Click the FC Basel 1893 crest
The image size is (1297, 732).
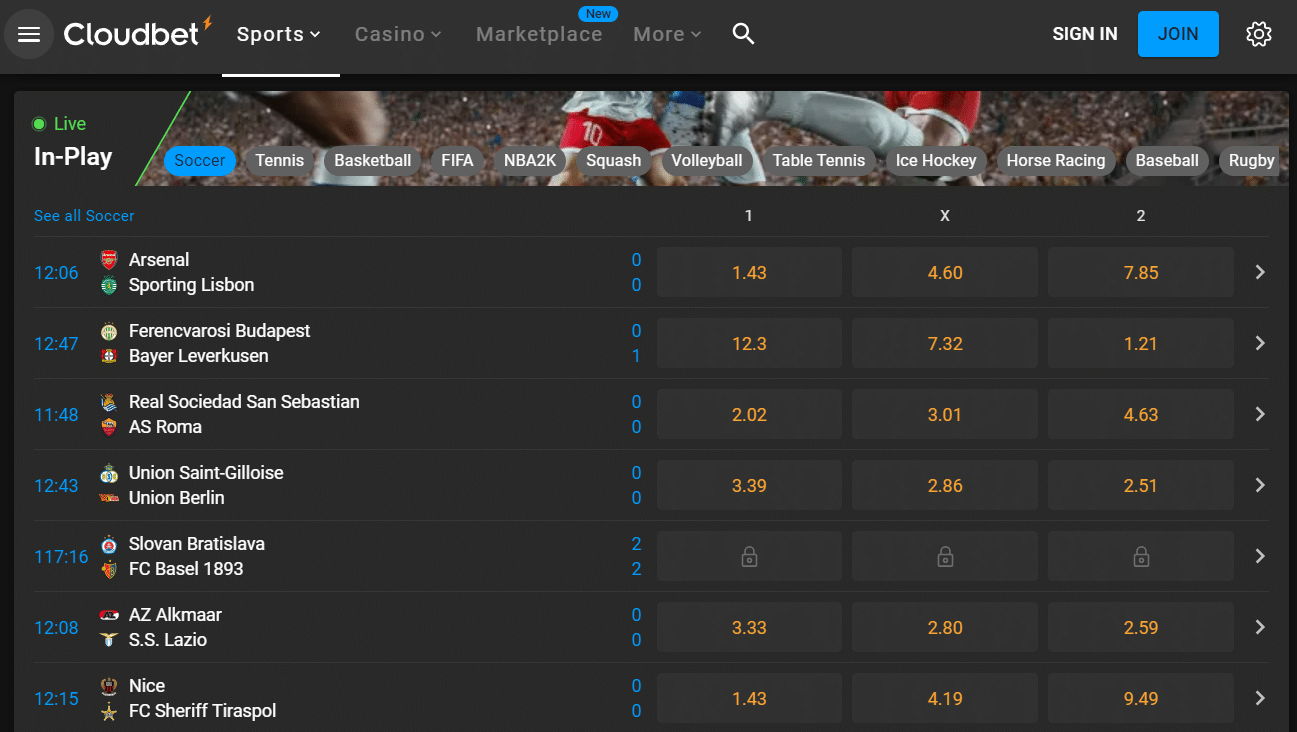(x=109, y=569)
